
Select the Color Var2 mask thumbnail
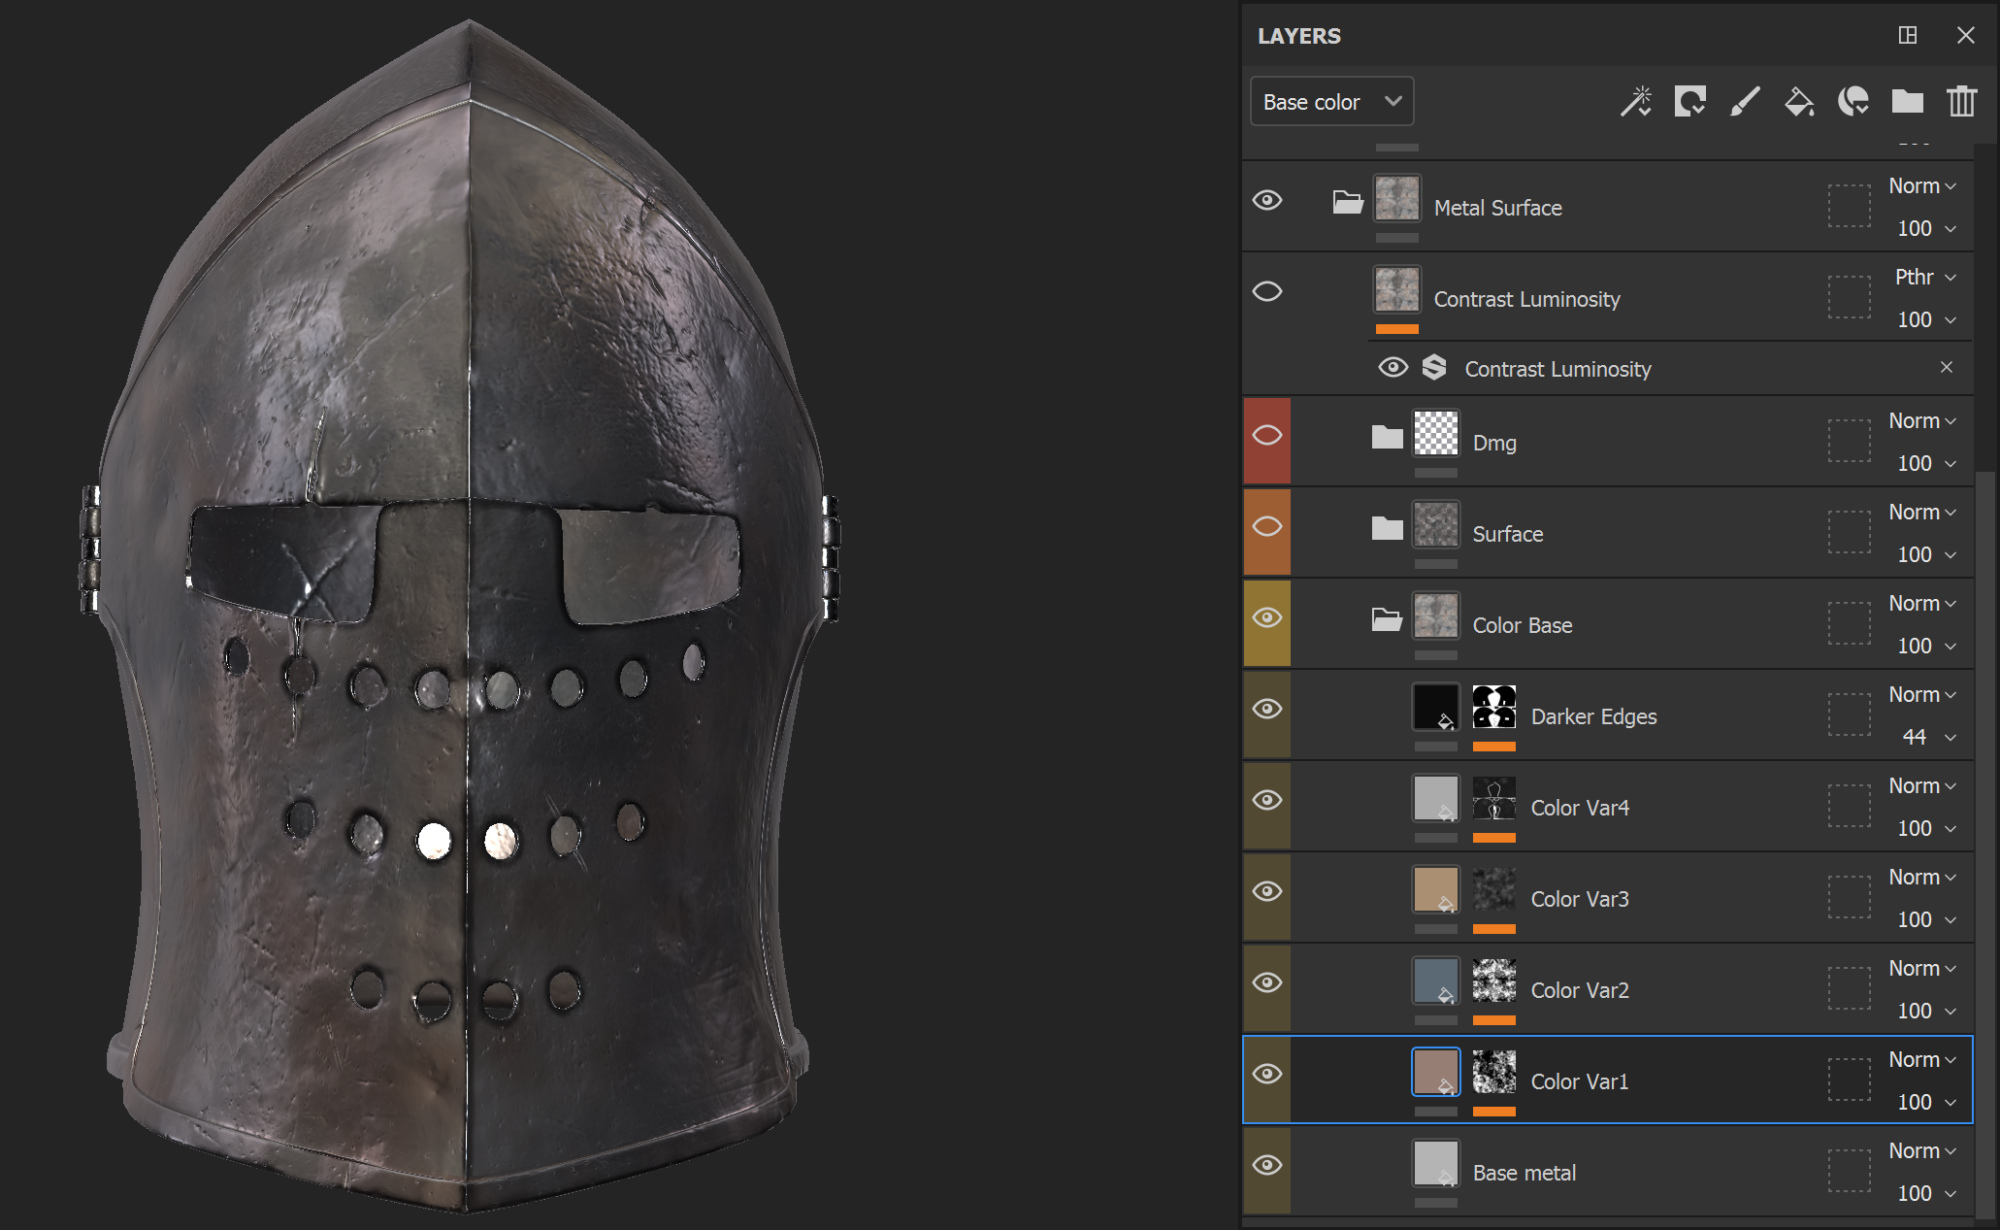point(1494,981)
